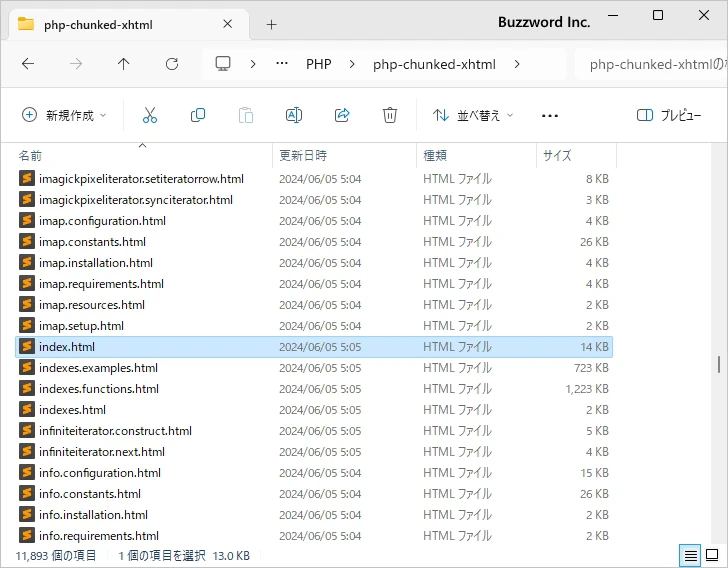Viewport: 728px width, 568px height.
Task: Add a new tab with plus button
Action: pos(272,25)
